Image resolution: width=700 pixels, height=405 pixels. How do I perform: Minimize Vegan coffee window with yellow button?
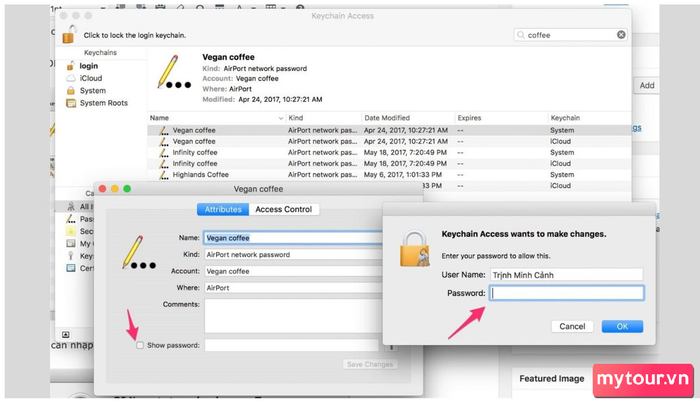pyautogui.click(x=115, y=189)
